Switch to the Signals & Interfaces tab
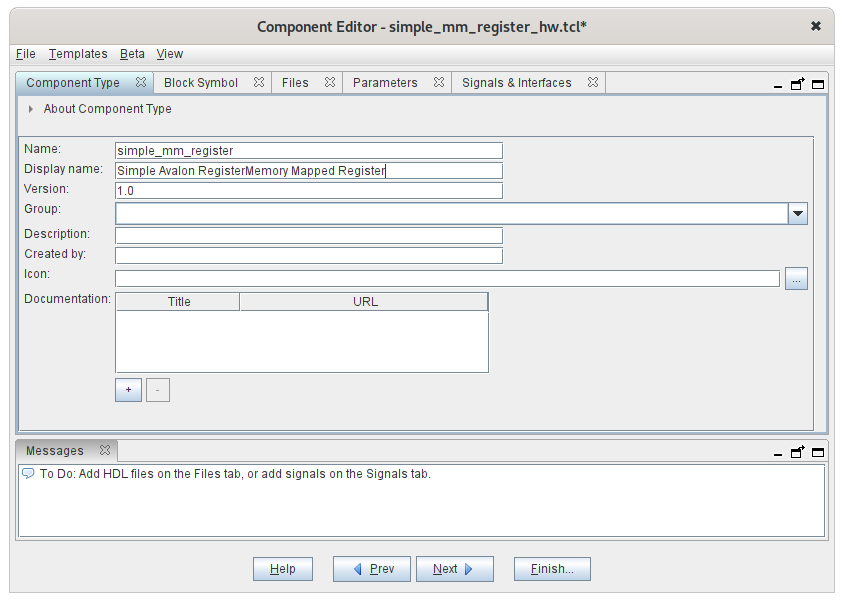844x602 pixels. click(x=516, y=83)
